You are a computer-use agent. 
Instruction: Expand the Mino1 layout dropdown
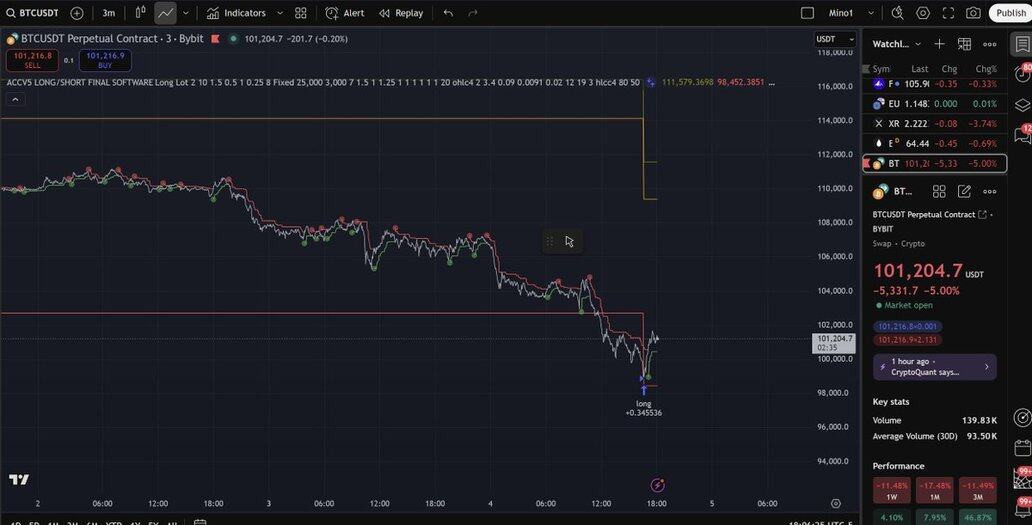pyautogui.click(x=872, y=13)
